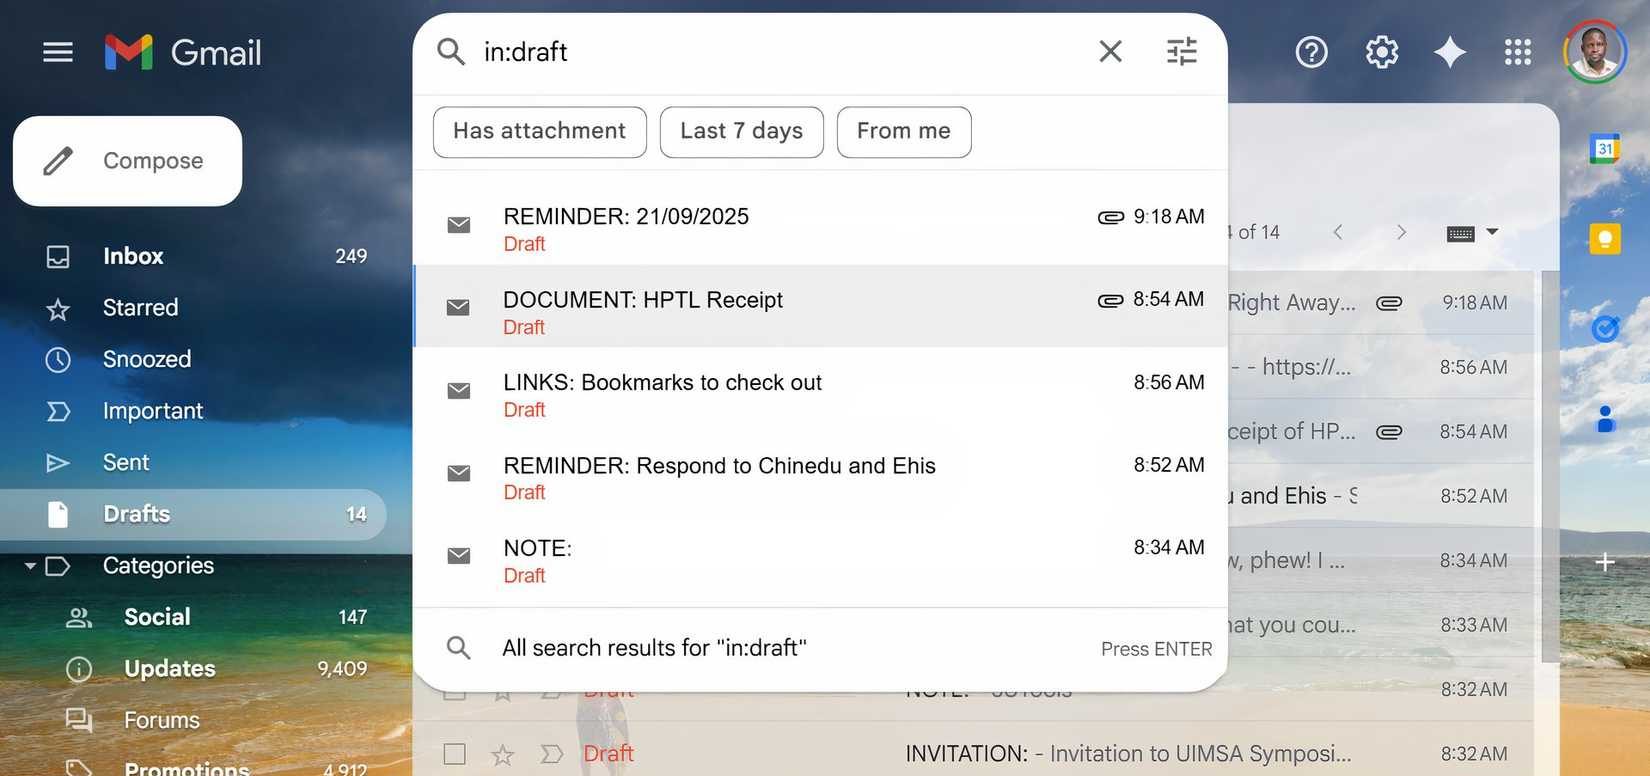Click the Updates info icon
The width and height of the screenshot is (1650, 776).
(x=79, y=669)
